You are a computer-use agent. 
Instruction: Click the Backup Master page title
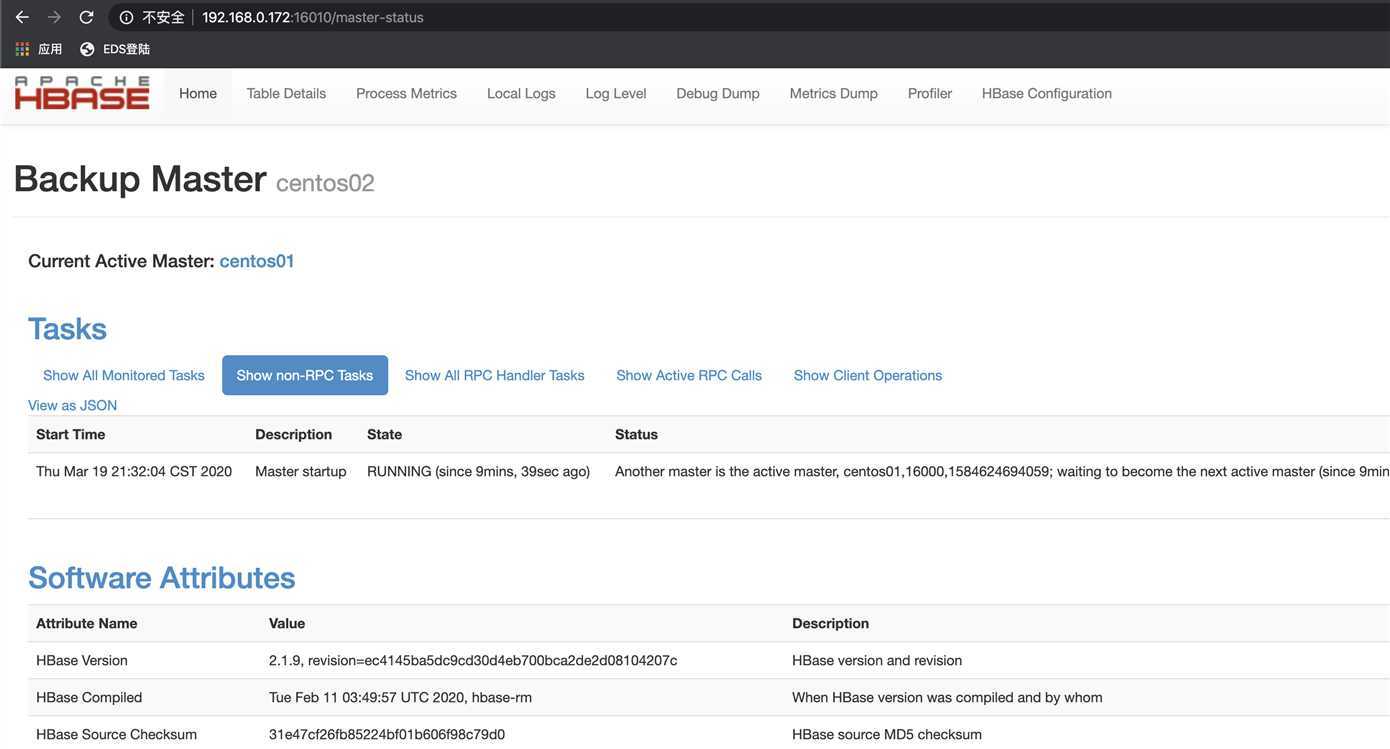point(140,178)
